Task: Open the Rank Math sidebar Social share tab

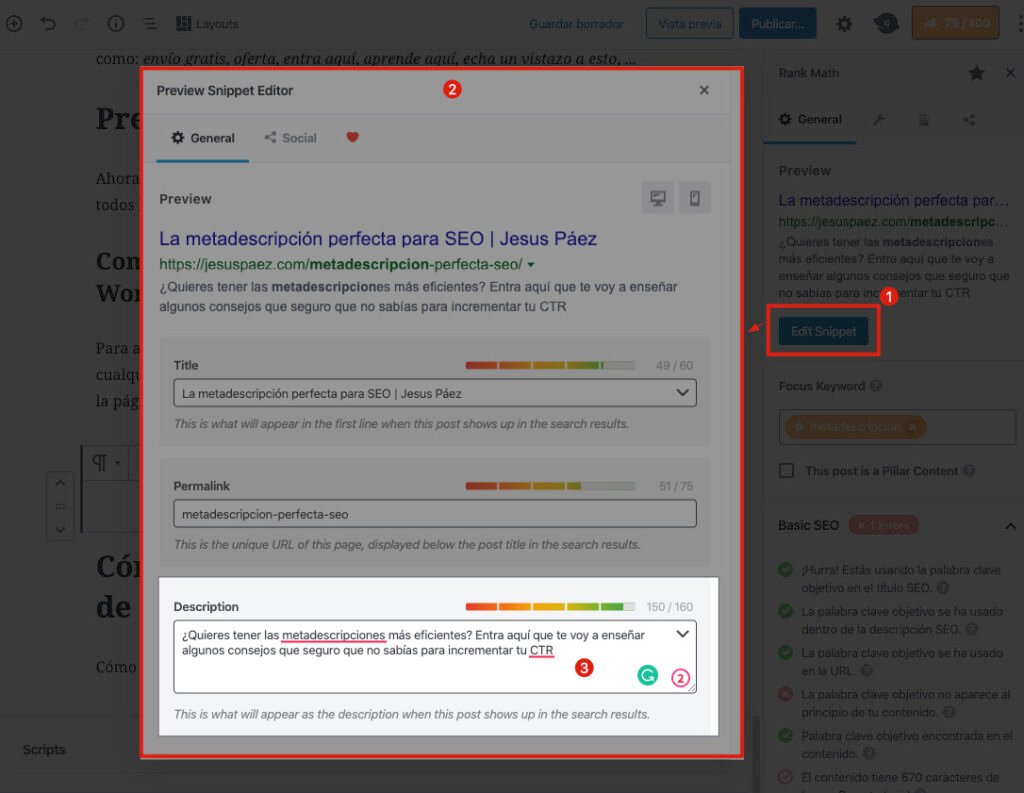Action: pos(969,120)
